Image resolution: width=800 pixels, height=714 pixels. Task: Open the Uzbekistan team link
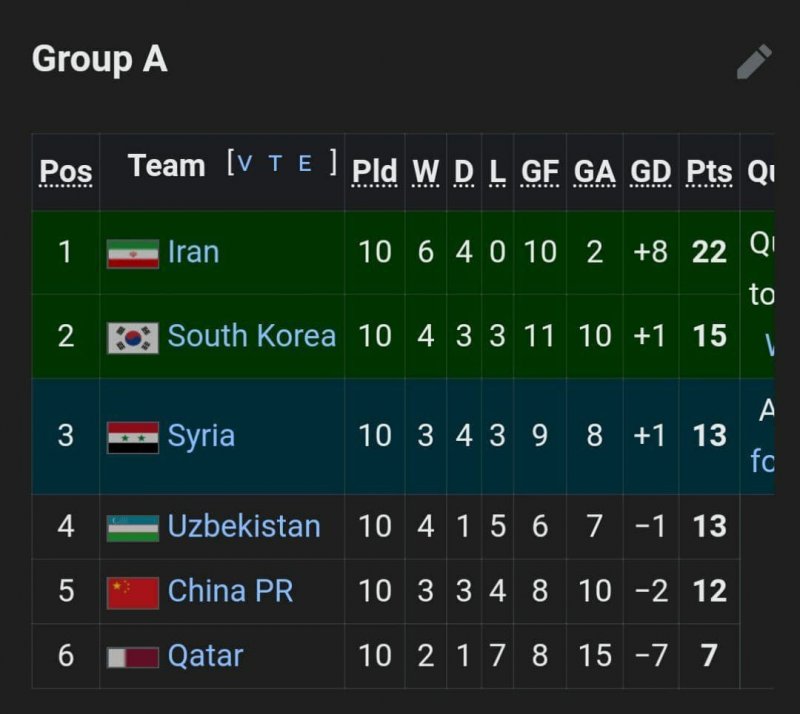click(x=244, y=526)
